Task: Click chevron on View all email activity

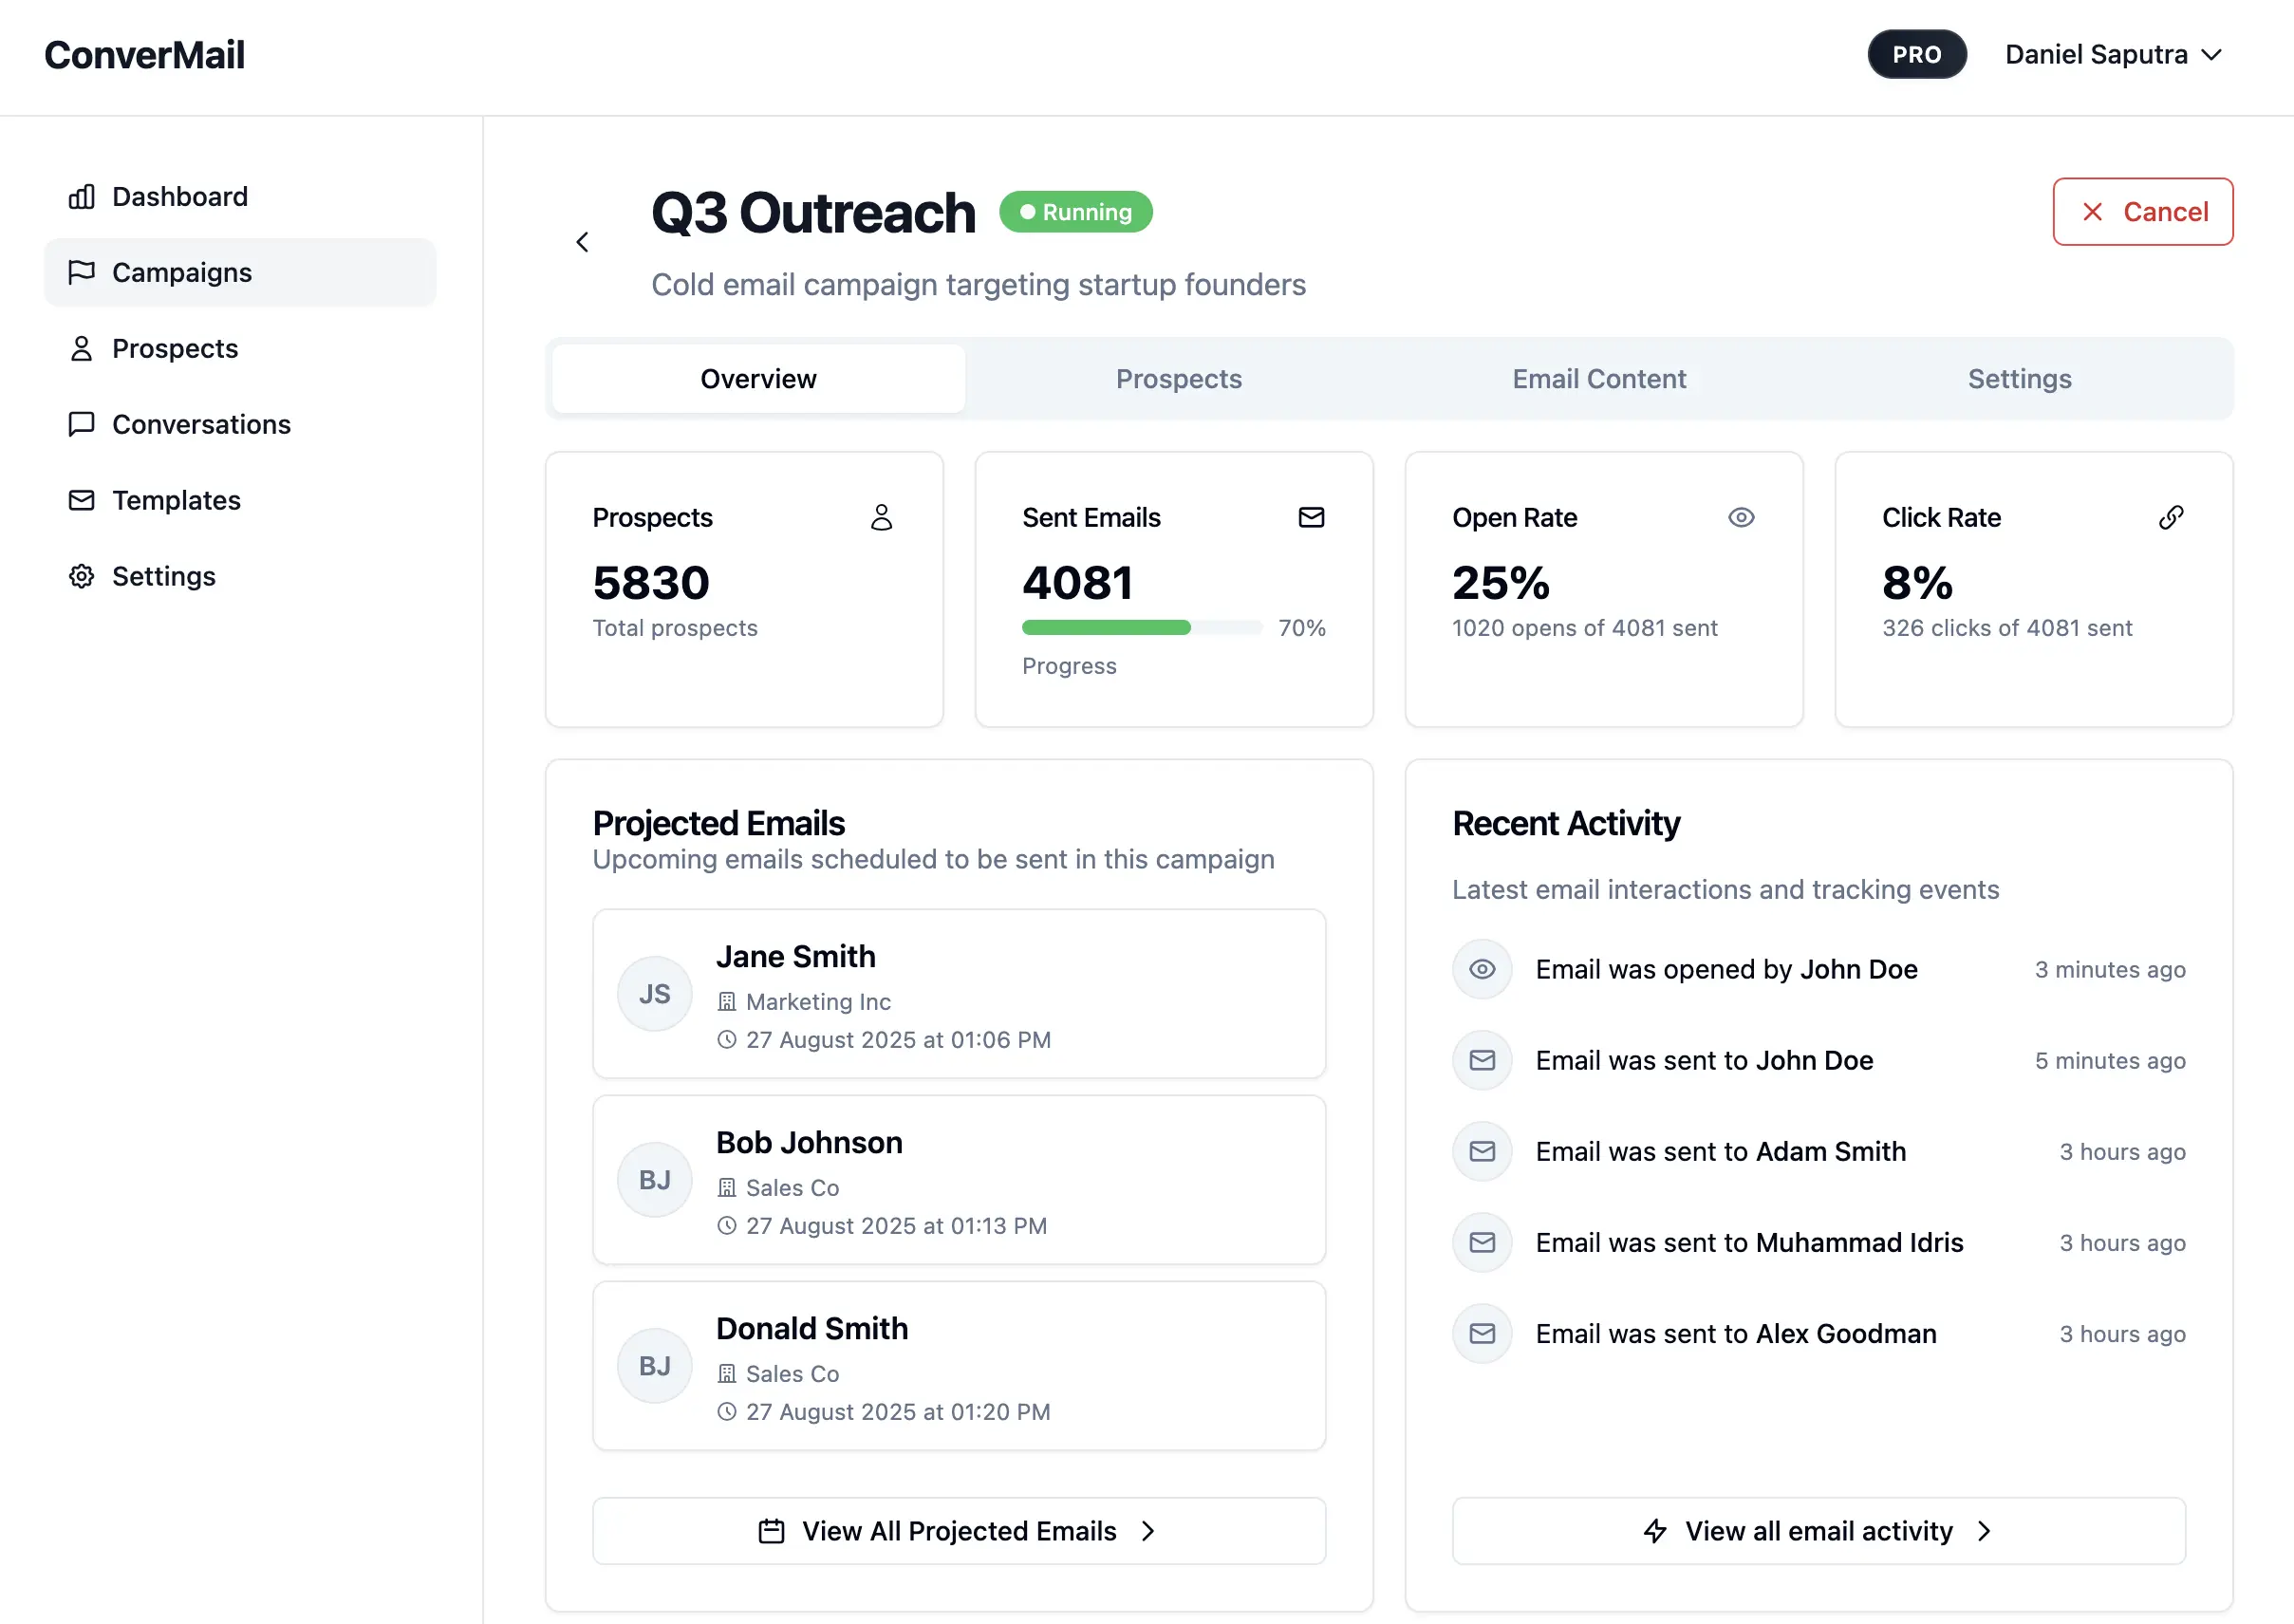Action: (x=1984, y=1531)
